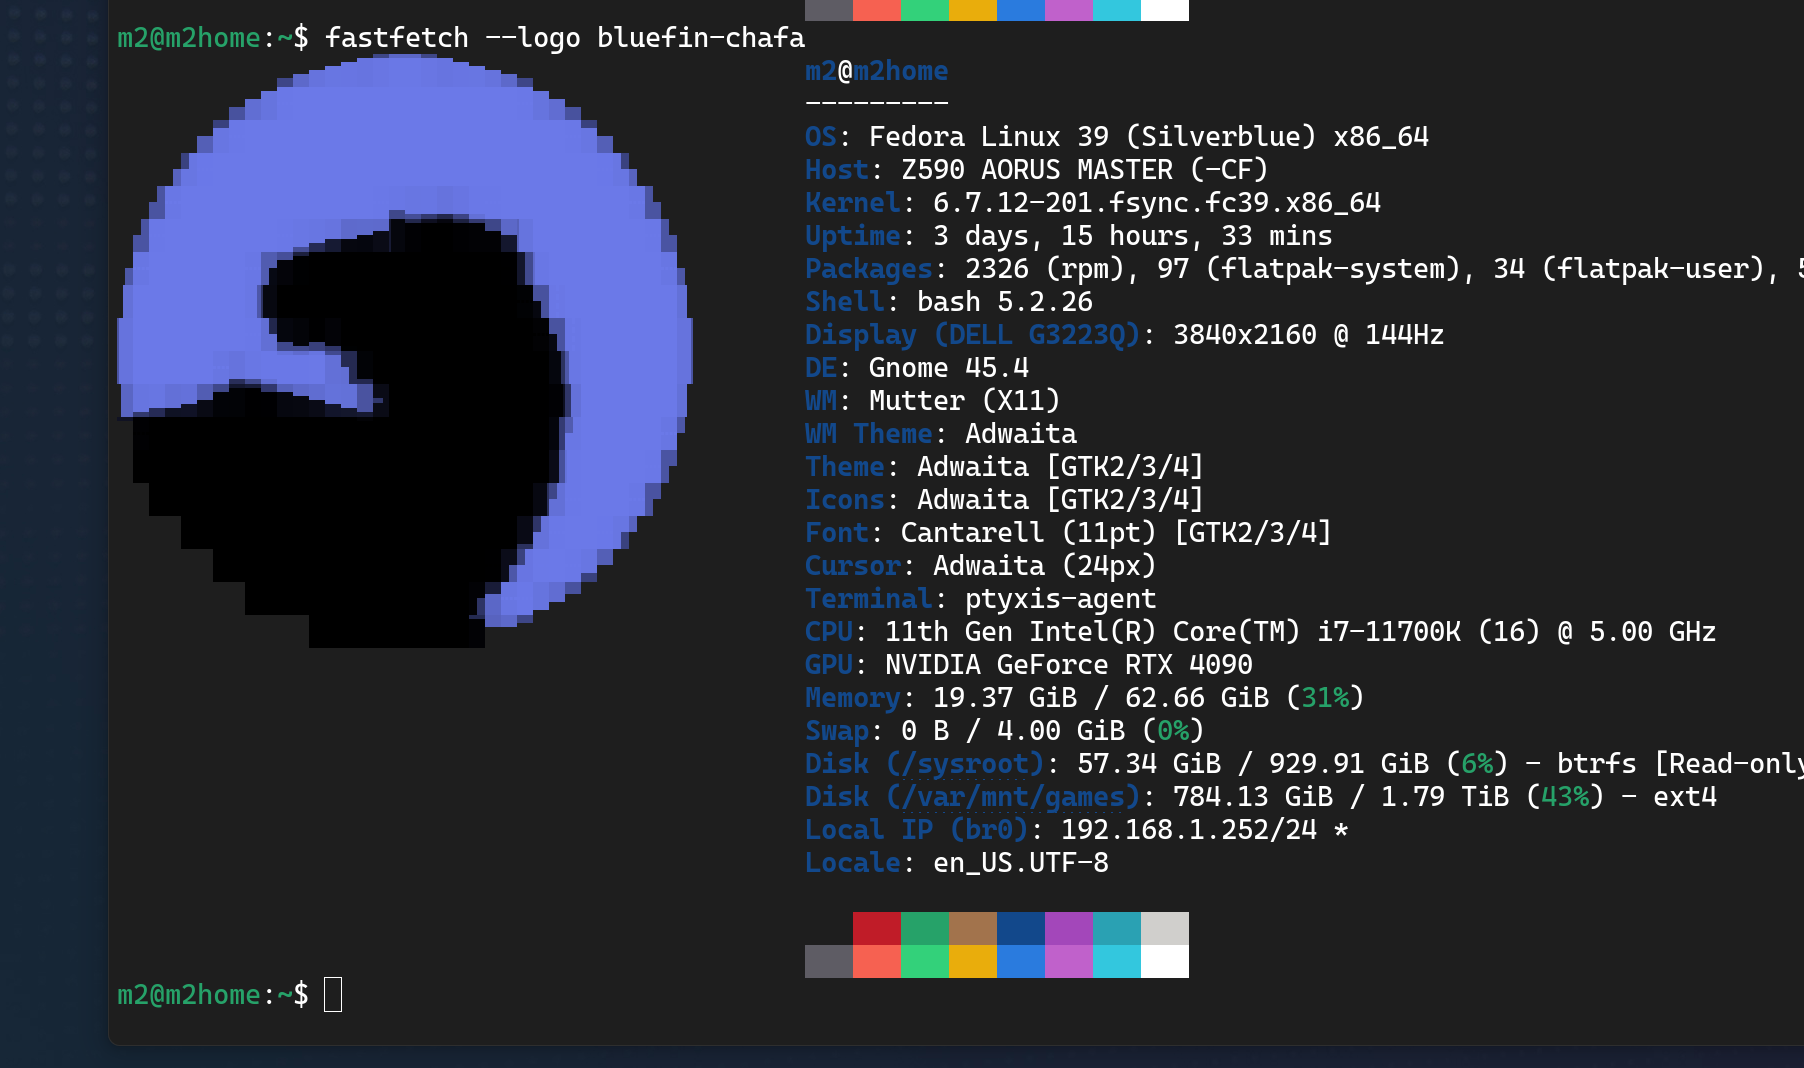This screenshot has height=1068, width=1804.
Task: Click the 'fastfetch --logo bluefin-chafa' command text
Action: point(565,38)
